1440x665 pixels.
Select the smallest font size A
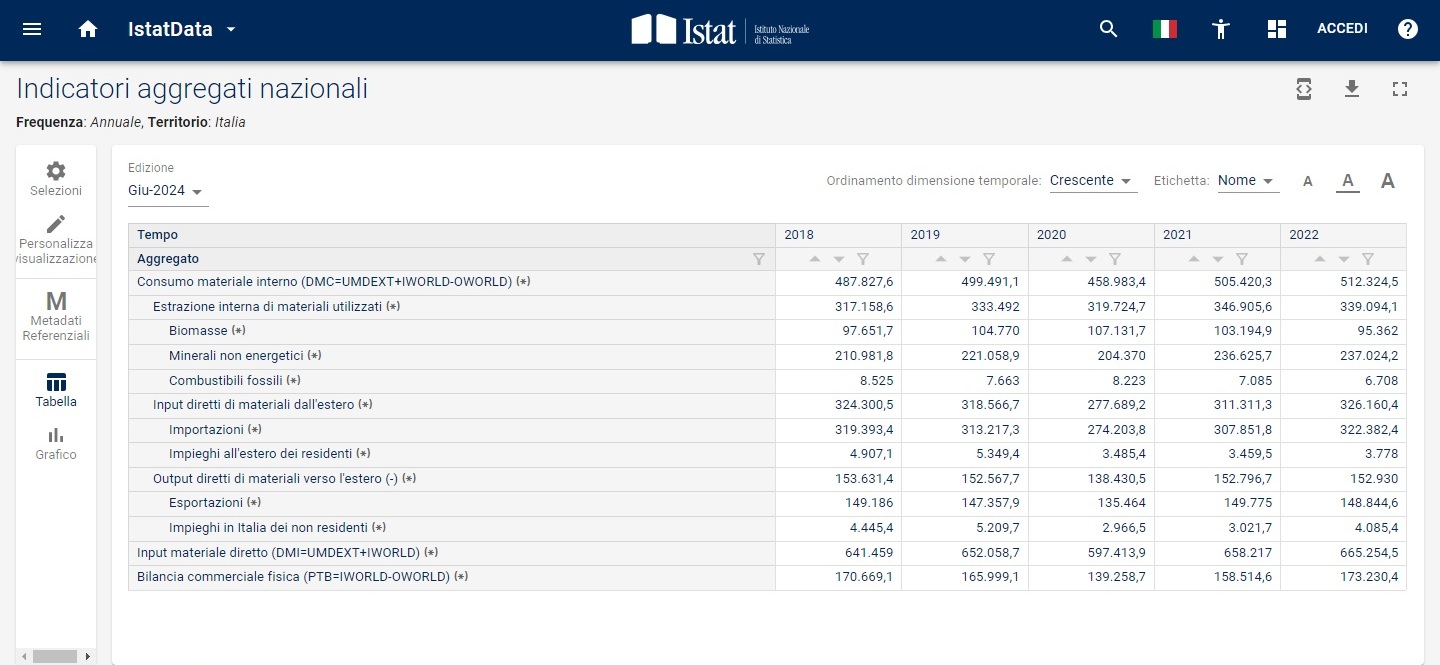[x=1308, y=181]
